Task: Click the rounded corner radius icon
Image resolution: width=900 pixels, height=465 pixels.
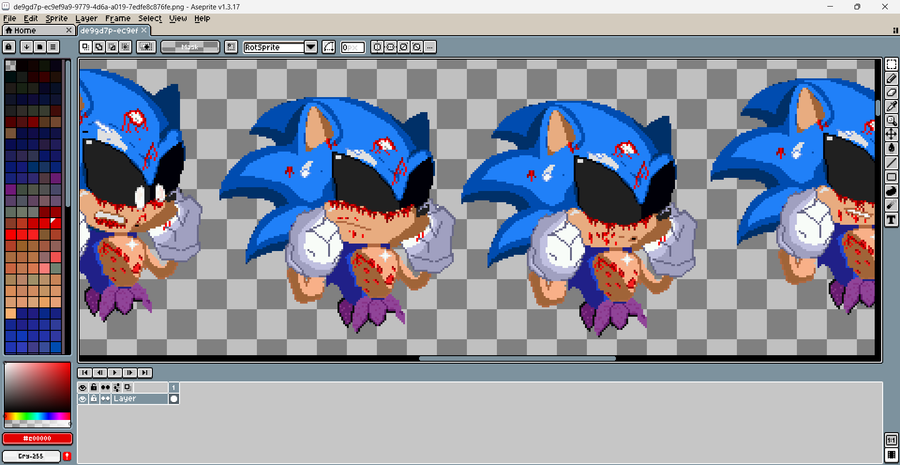Action: [329, 47]
